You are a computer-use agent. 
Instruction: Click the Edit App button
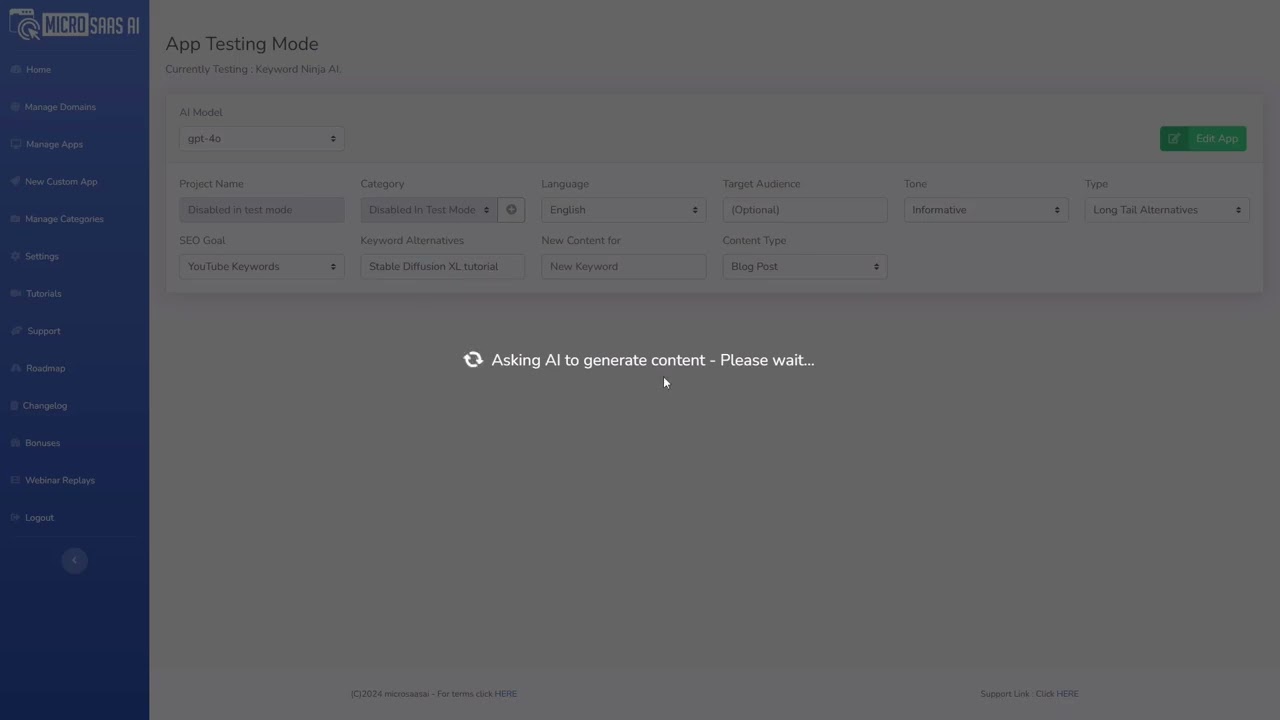coord(1203,139)
